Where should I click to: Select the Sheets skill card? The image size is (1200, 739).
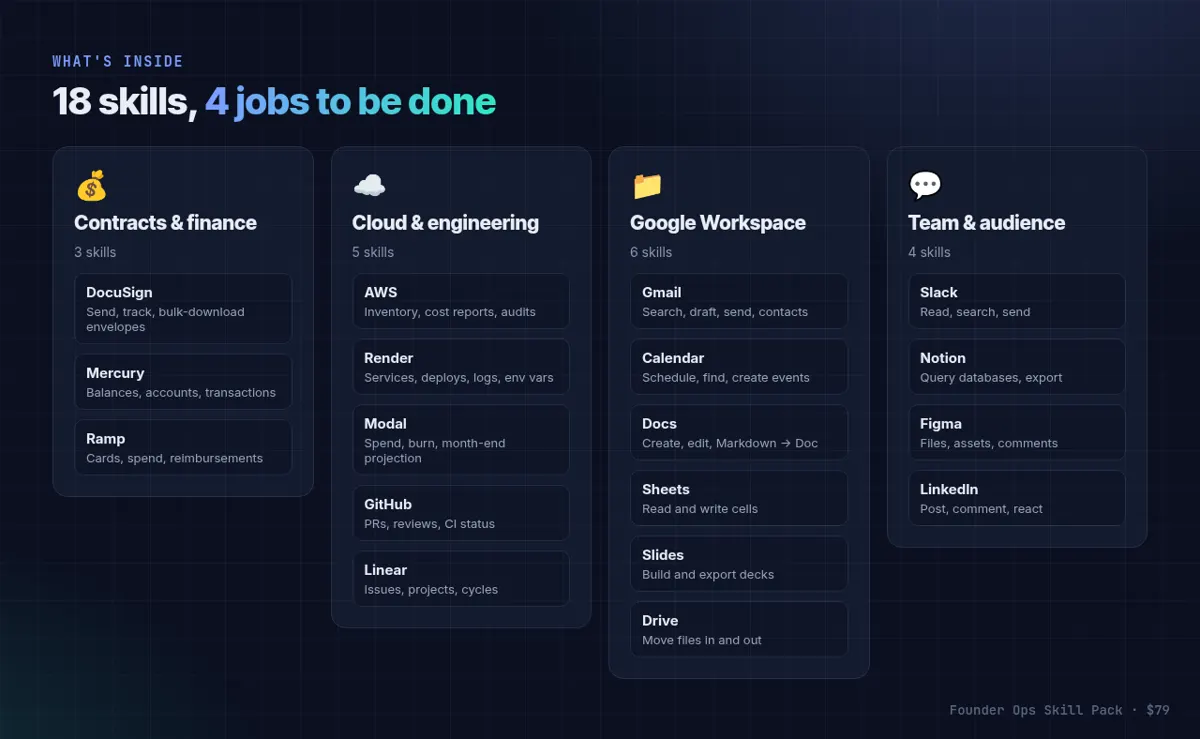pos(739,498)
